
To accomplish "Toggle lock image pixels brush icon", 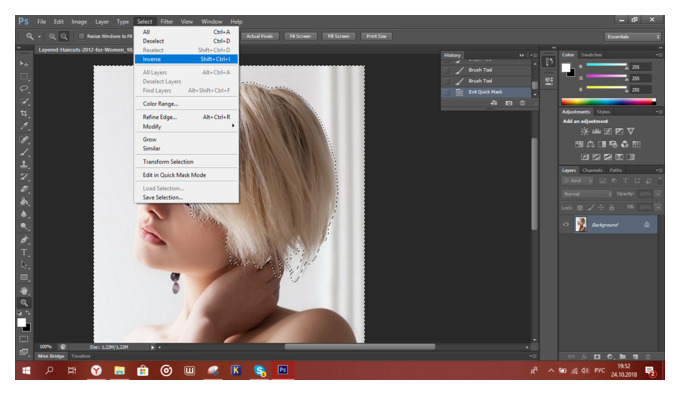I will click(x=590, y=208).
